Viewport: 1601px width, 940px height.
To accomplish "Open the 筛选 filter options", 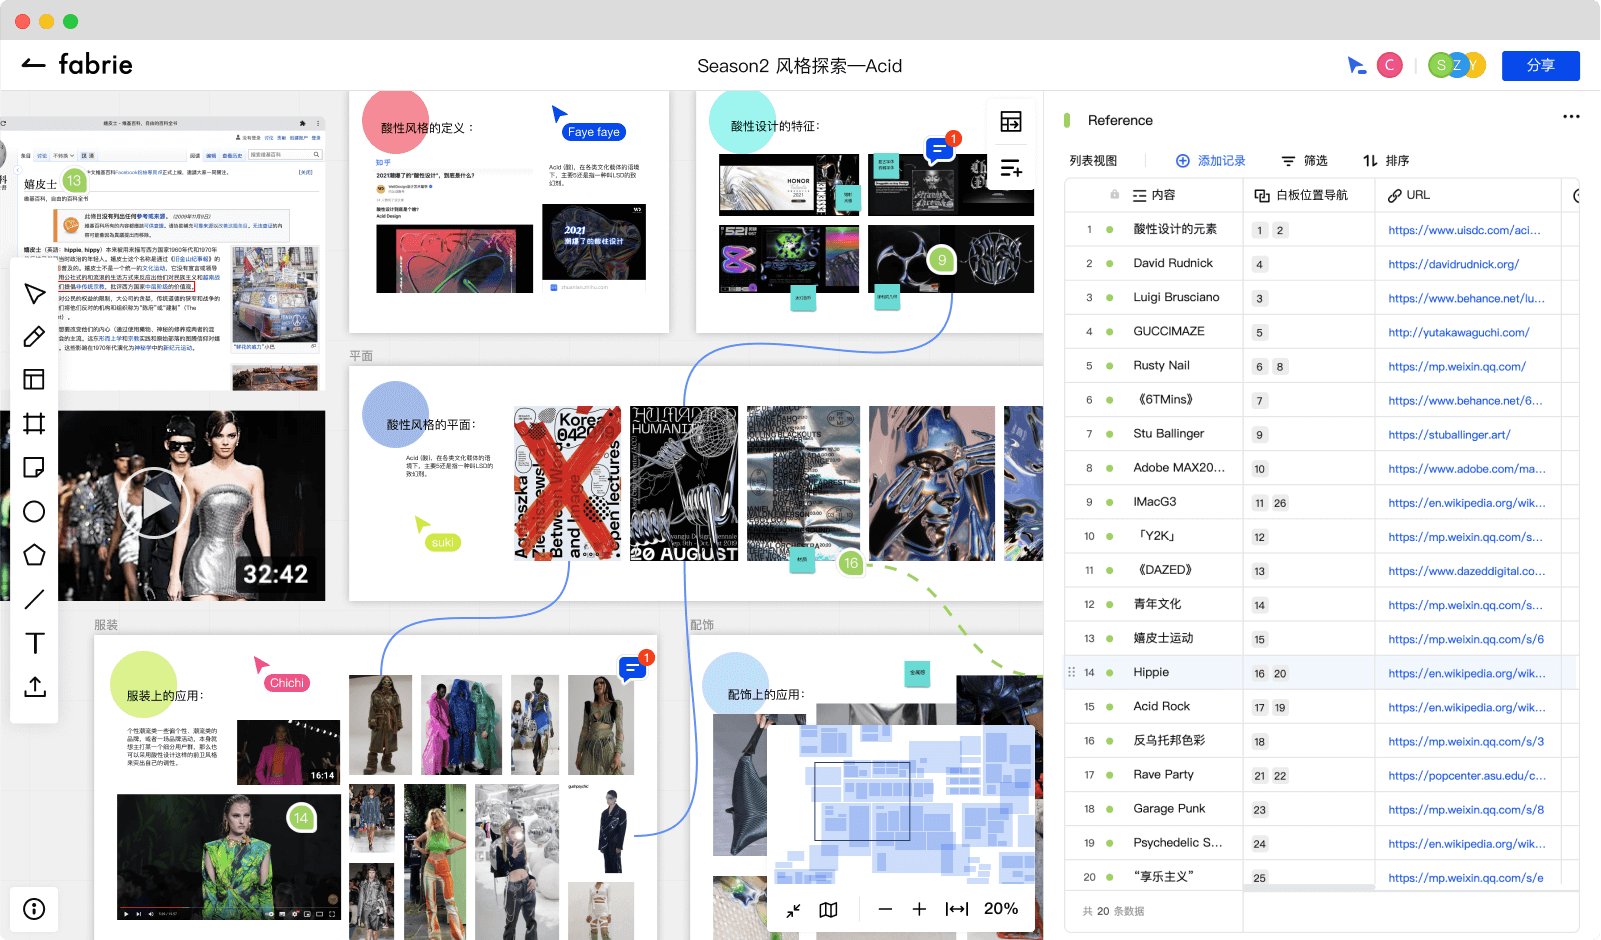I will click(x=1305, y=161).
